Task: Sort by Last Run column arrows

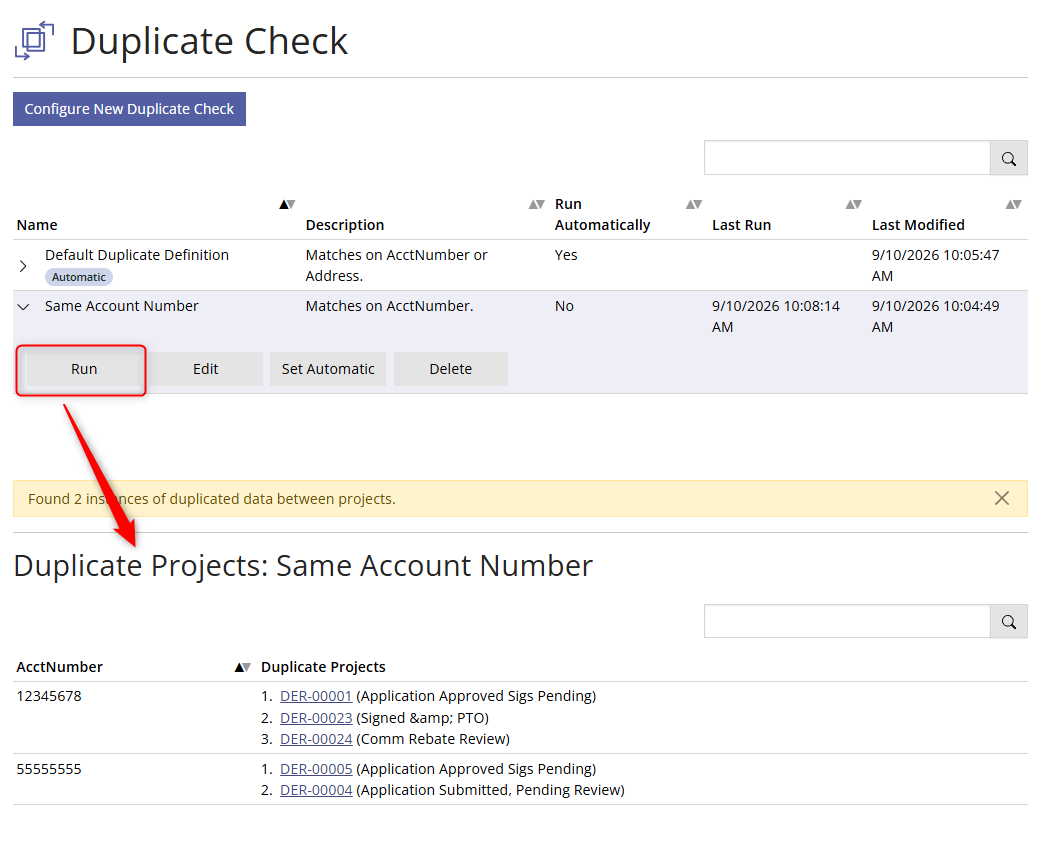Action: click(854, 204)
